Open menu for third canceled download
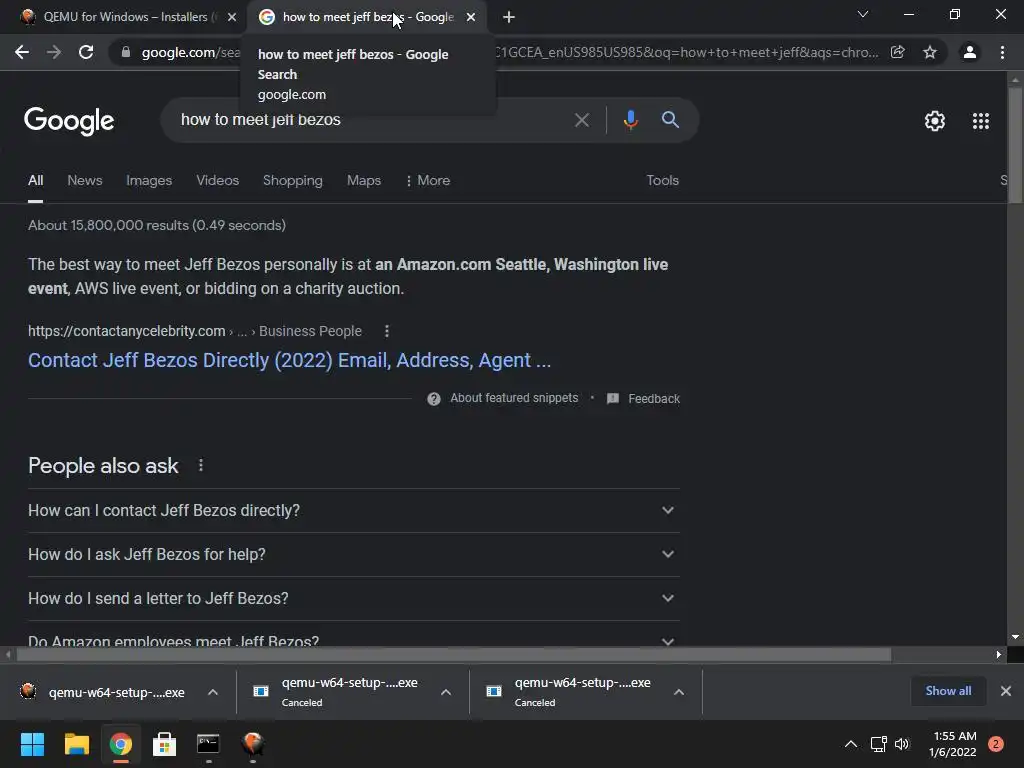The height and width of the screenshot is (768, 1024). [679, 692]
